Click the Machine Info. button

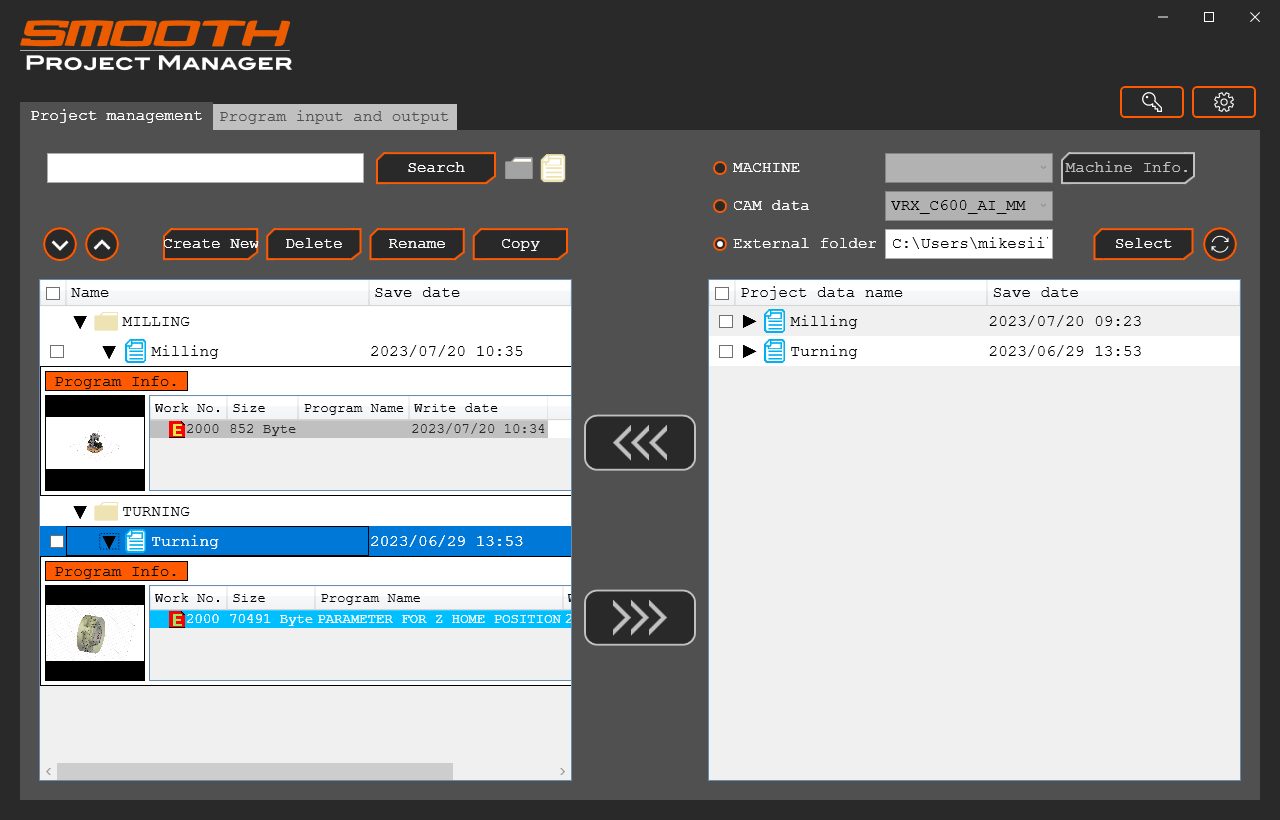[1127, 168]
